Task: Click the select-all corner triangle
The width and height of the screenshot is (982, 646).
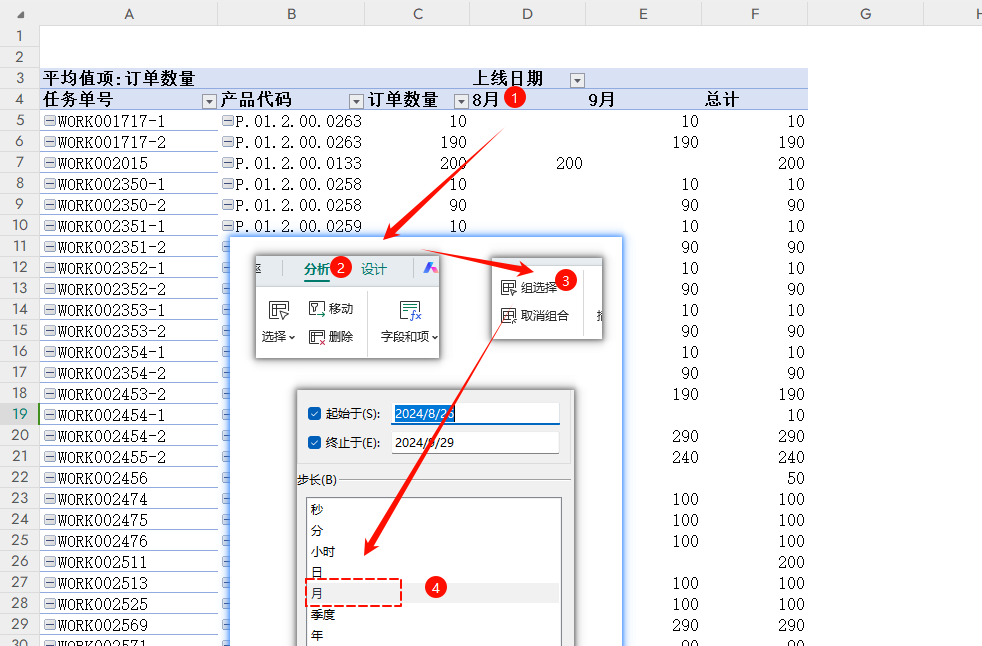Action: pos(19,13)
